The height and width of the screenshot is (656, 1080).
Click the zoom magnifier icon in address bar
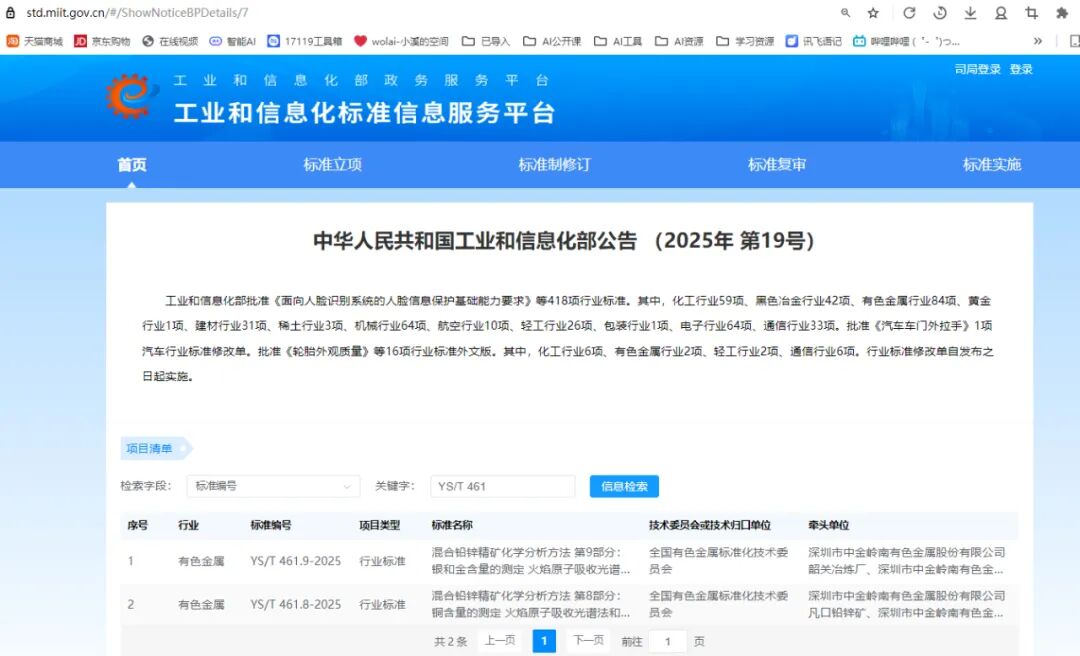pos(845,13)
